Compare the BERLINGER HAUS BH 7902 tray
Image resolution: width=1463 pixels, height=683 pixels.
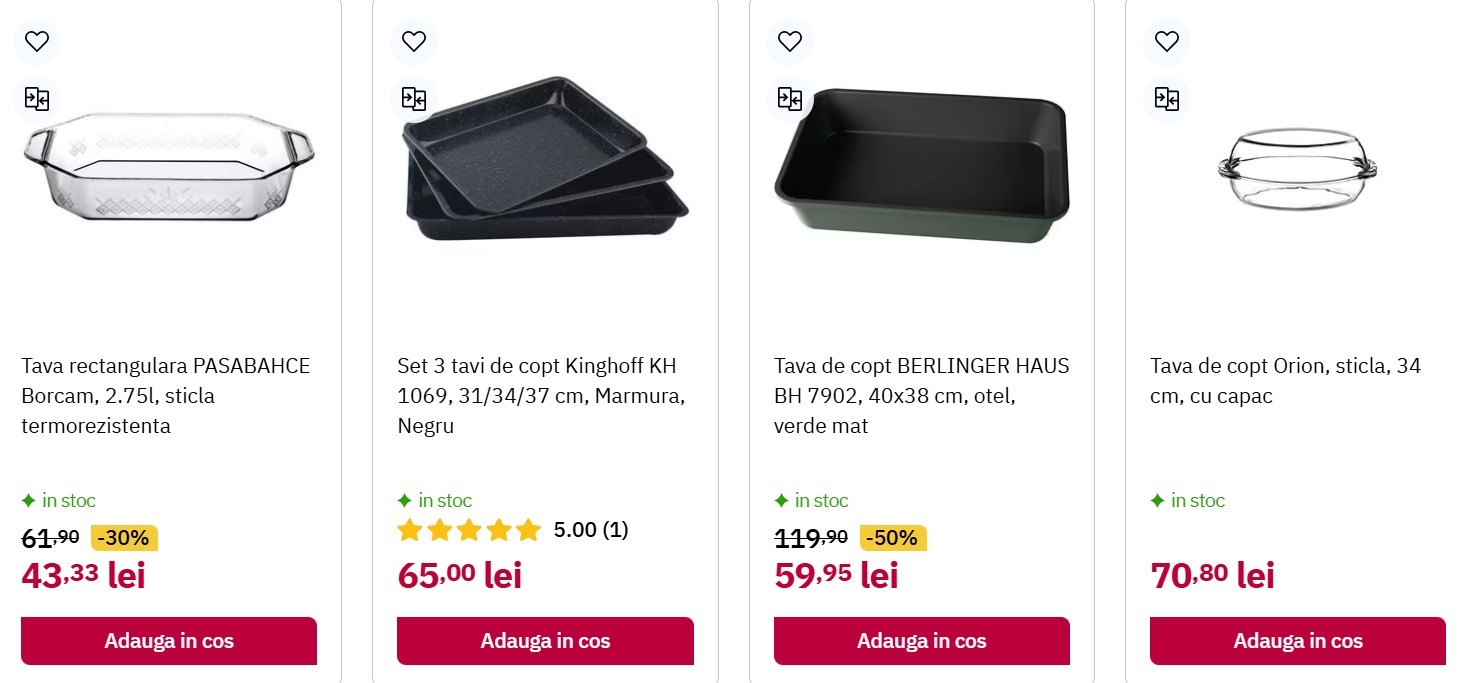coord(790,98)
